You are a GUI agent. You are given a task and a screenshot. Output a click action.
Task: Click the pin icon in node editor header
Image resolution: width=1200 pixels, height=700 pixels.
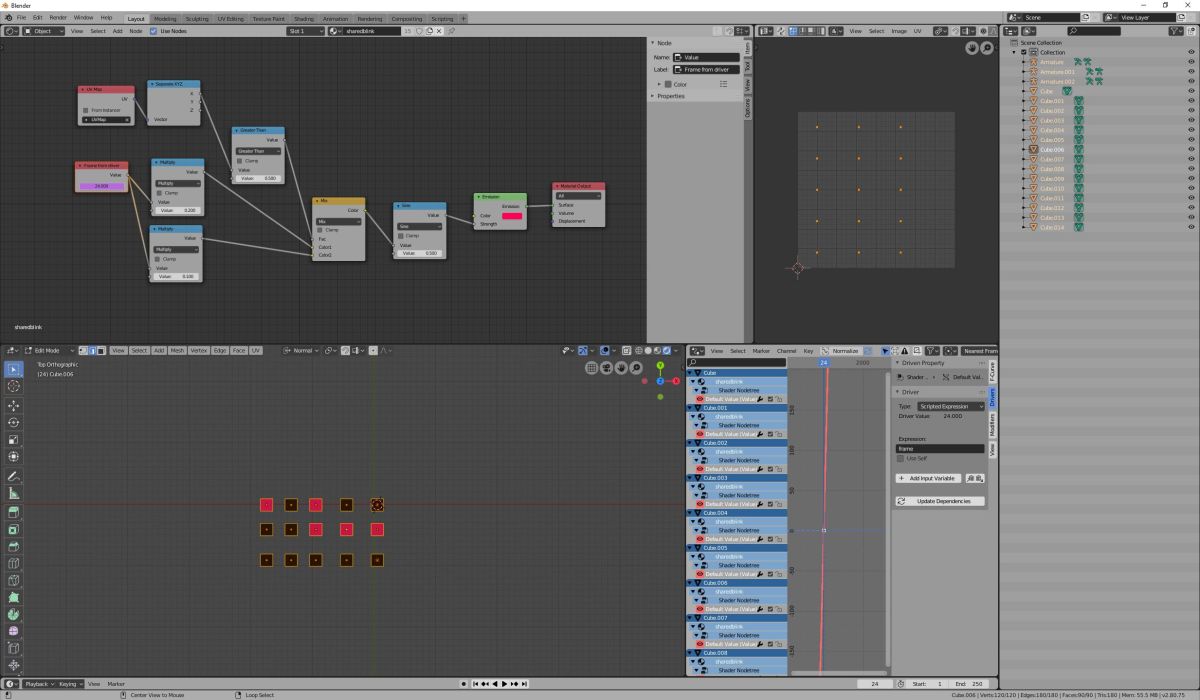452,31
